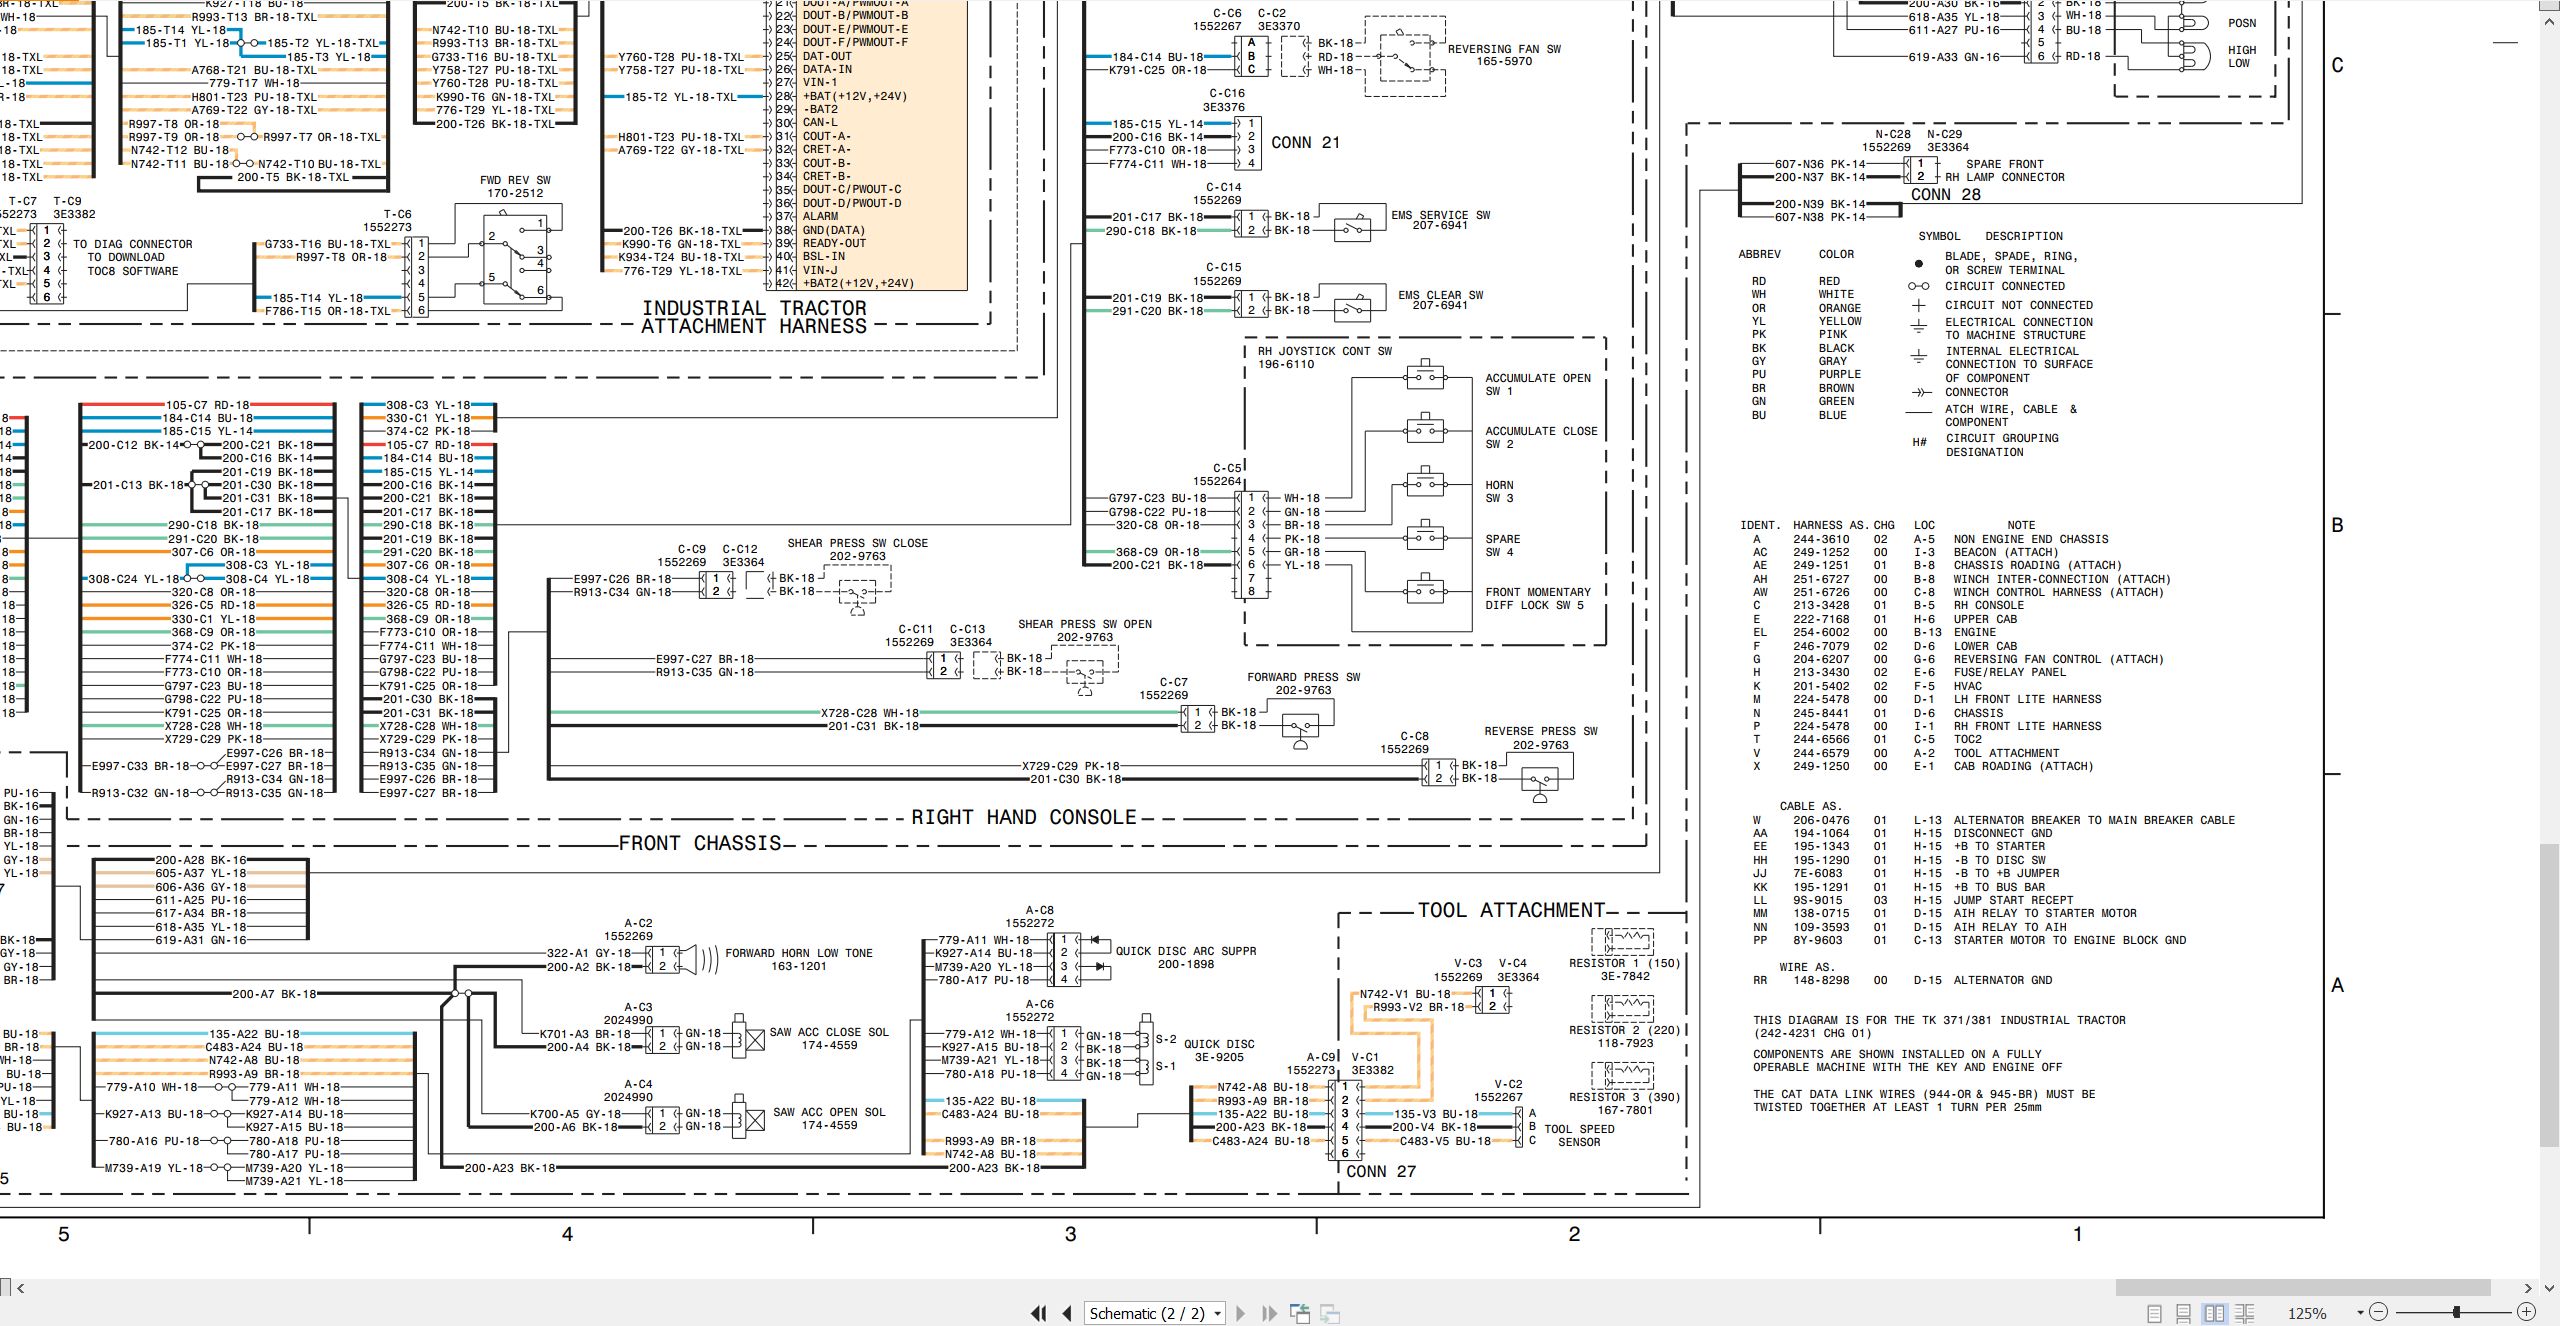Click the zoom slider handle
The image size is (2560, 1326).
2456,1312
